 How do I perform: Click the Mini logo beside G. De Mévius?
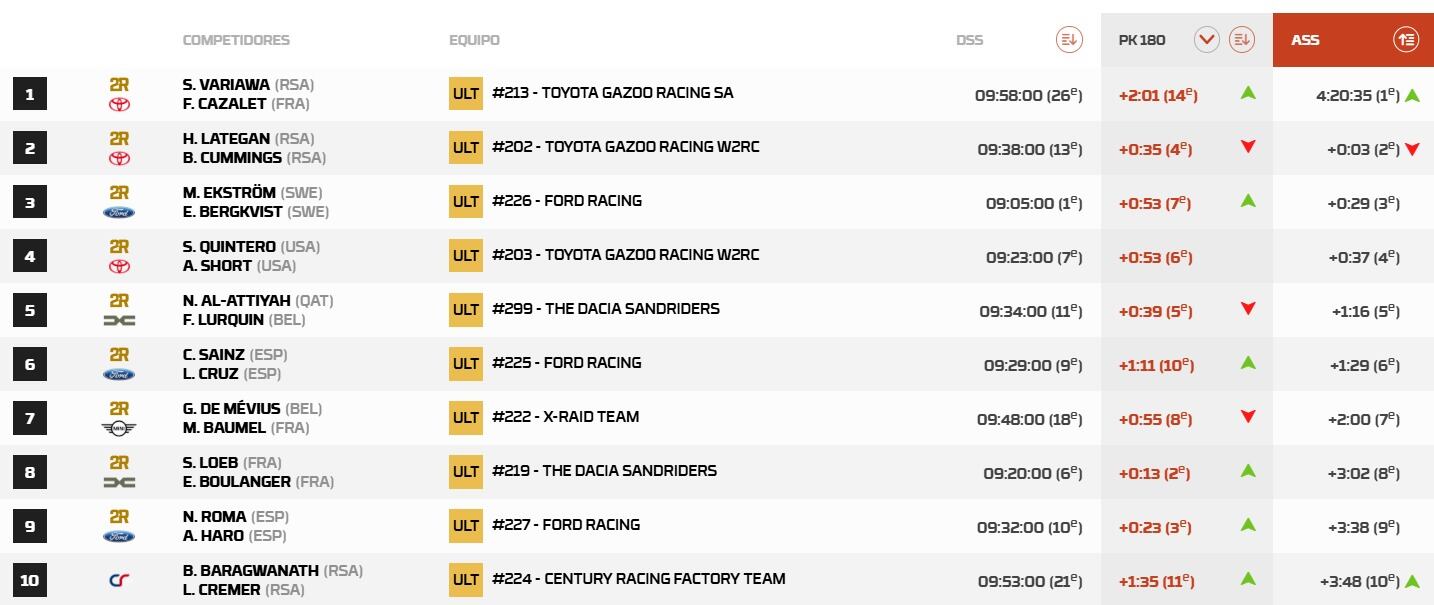[119, 428]
